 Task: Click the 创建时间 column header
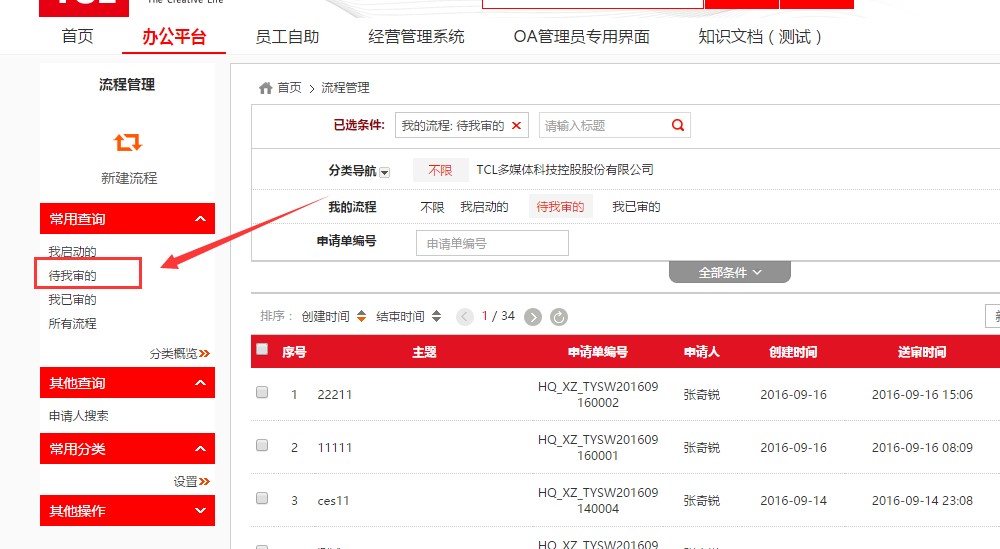point(793,352)
